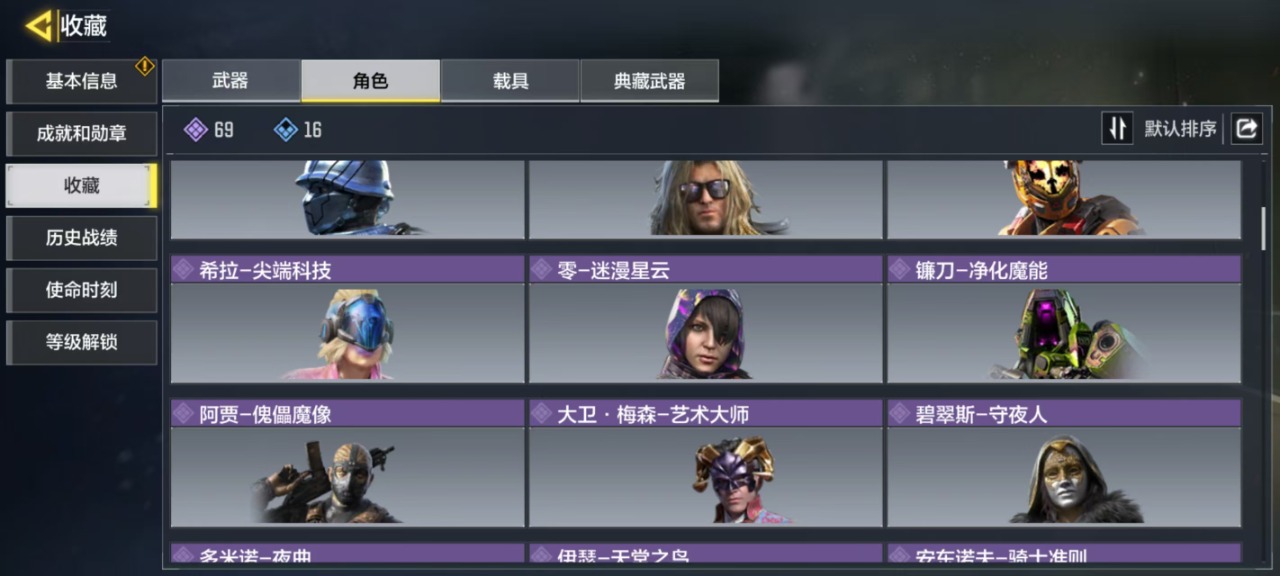Open 历史战绩 from the sidebar
This screenshot has width=1280, height=576.
coord(82,237)
